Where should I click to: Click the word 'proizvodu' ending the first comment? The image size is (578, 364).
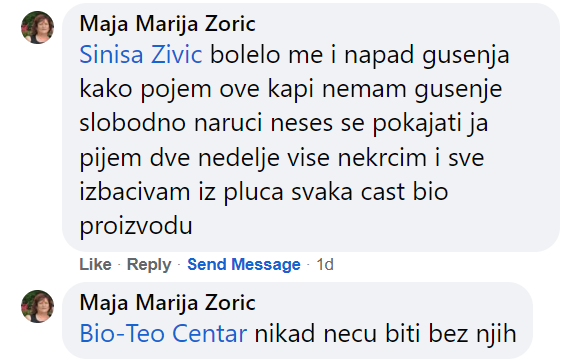(x=136, y=225)
